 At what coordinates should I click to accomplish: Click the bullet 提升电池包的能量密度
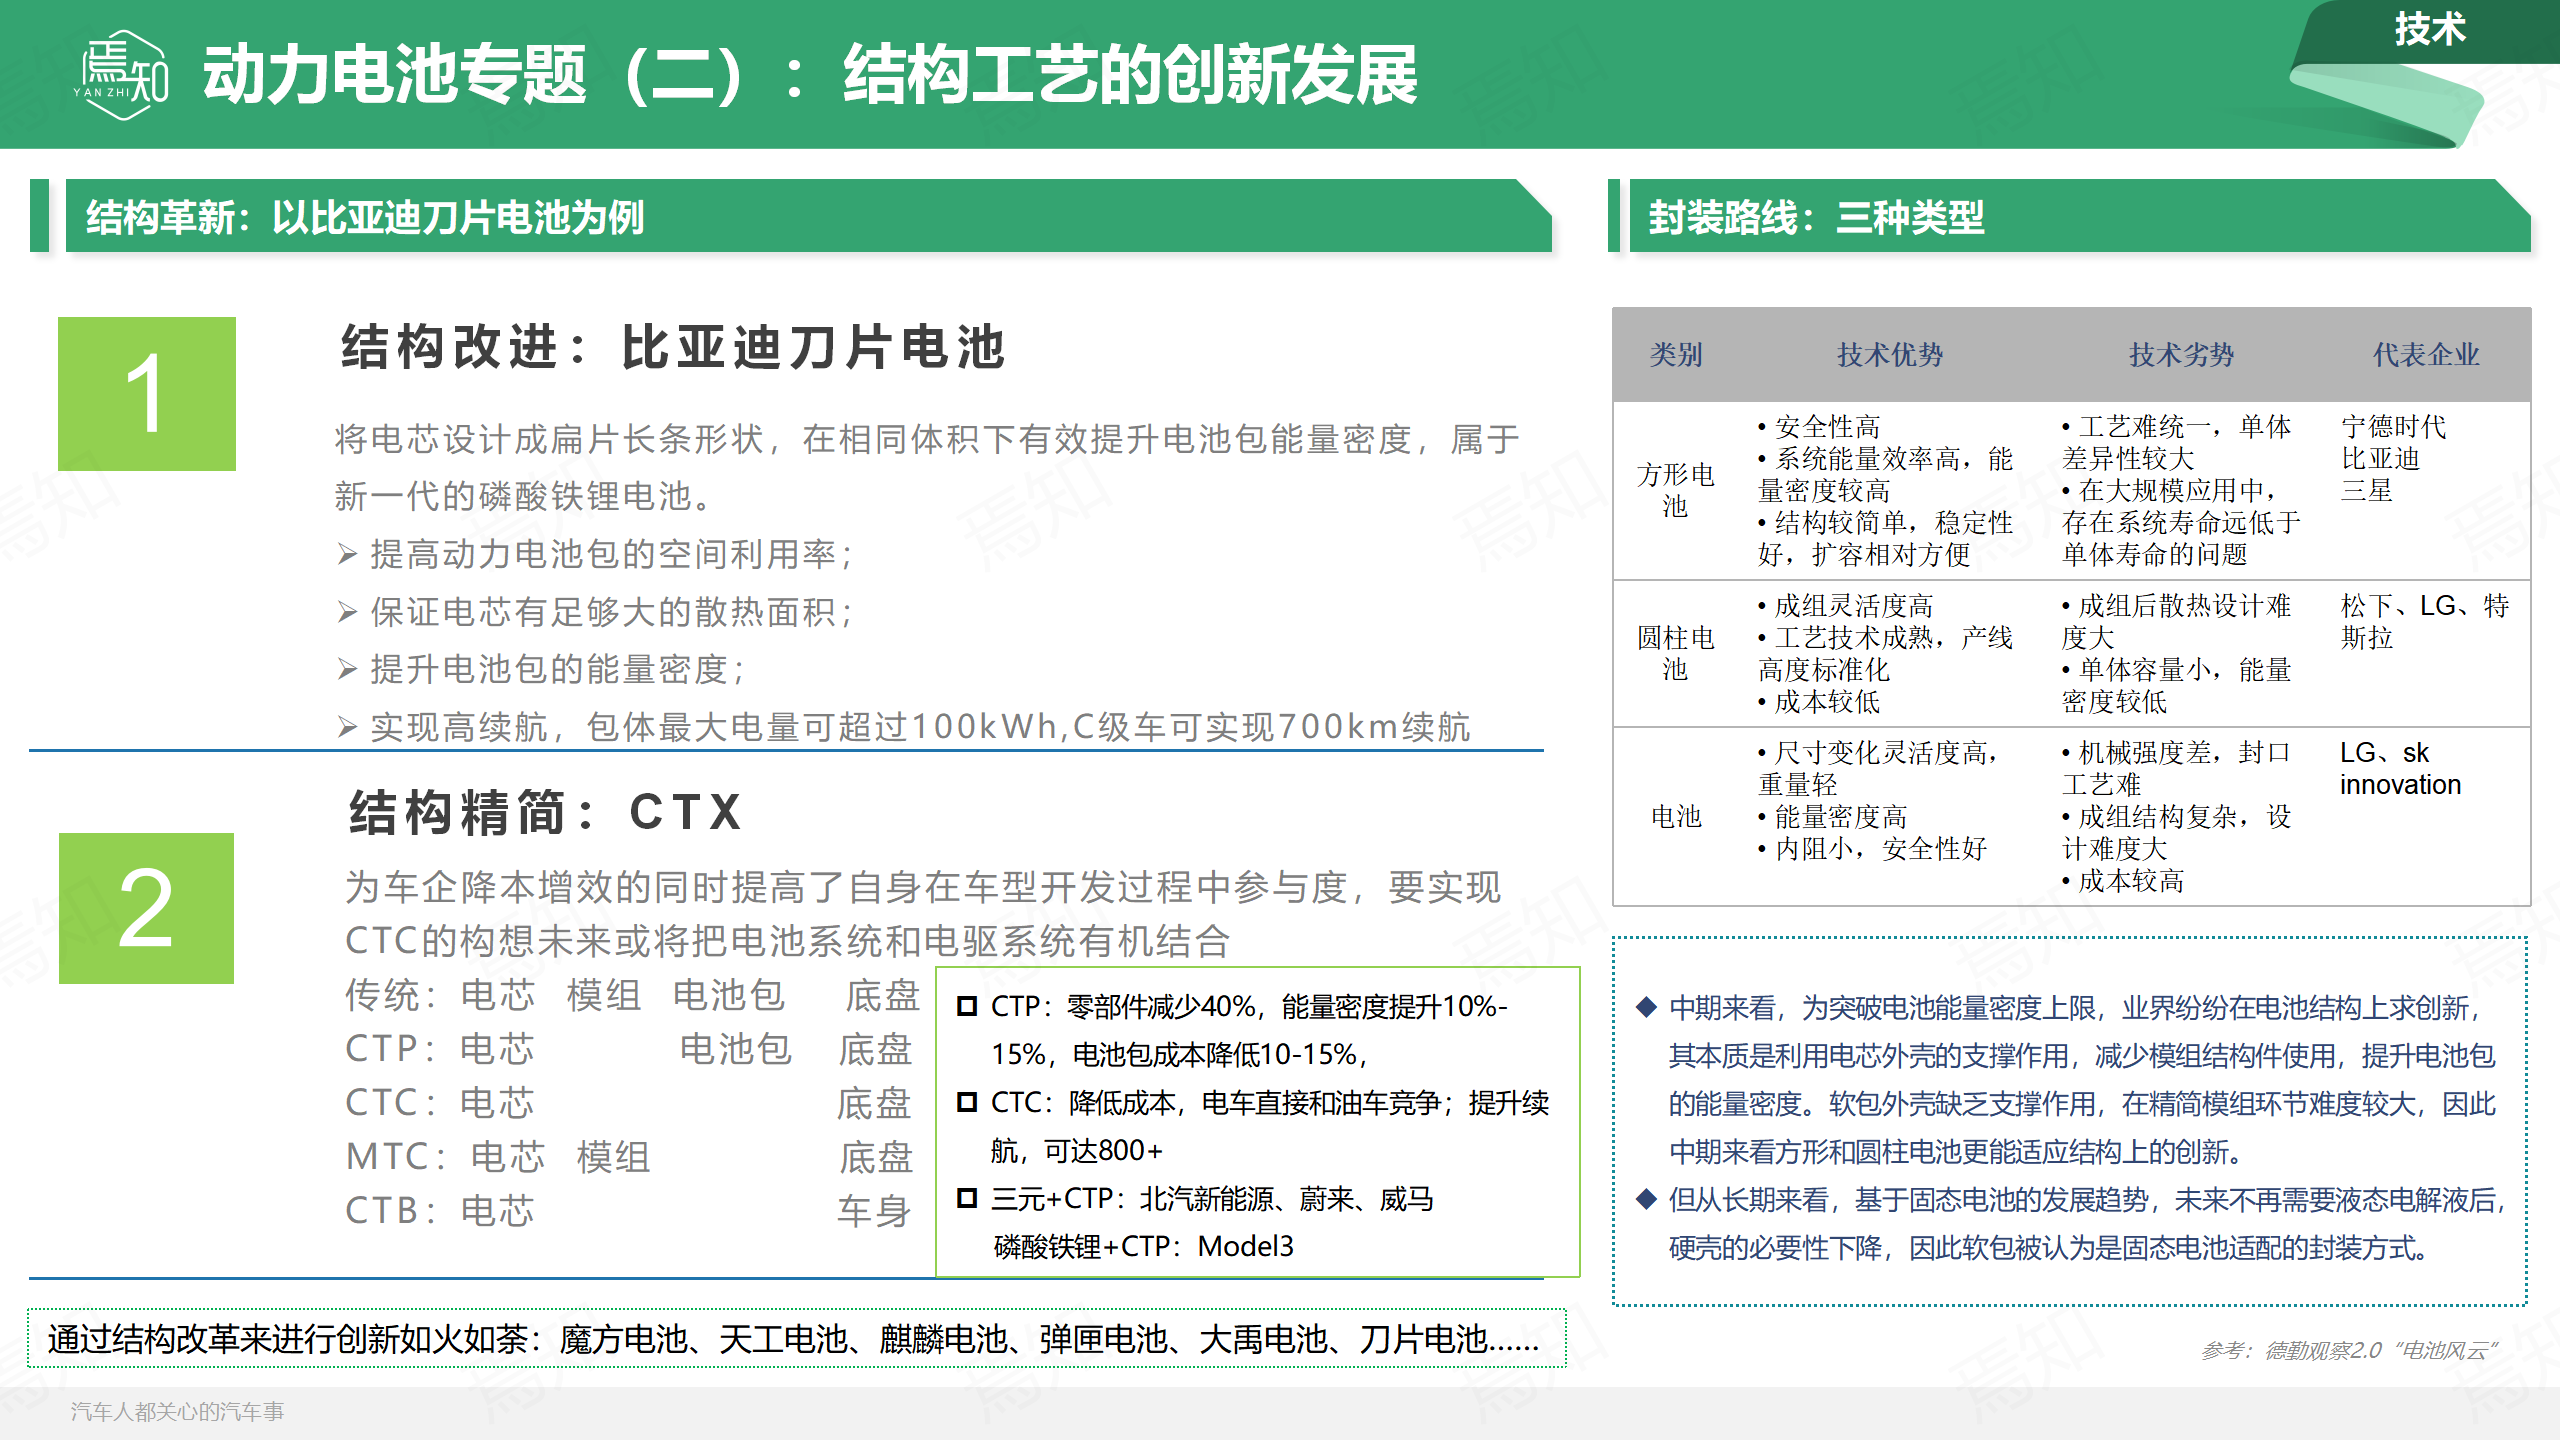[x=558, y=669]
